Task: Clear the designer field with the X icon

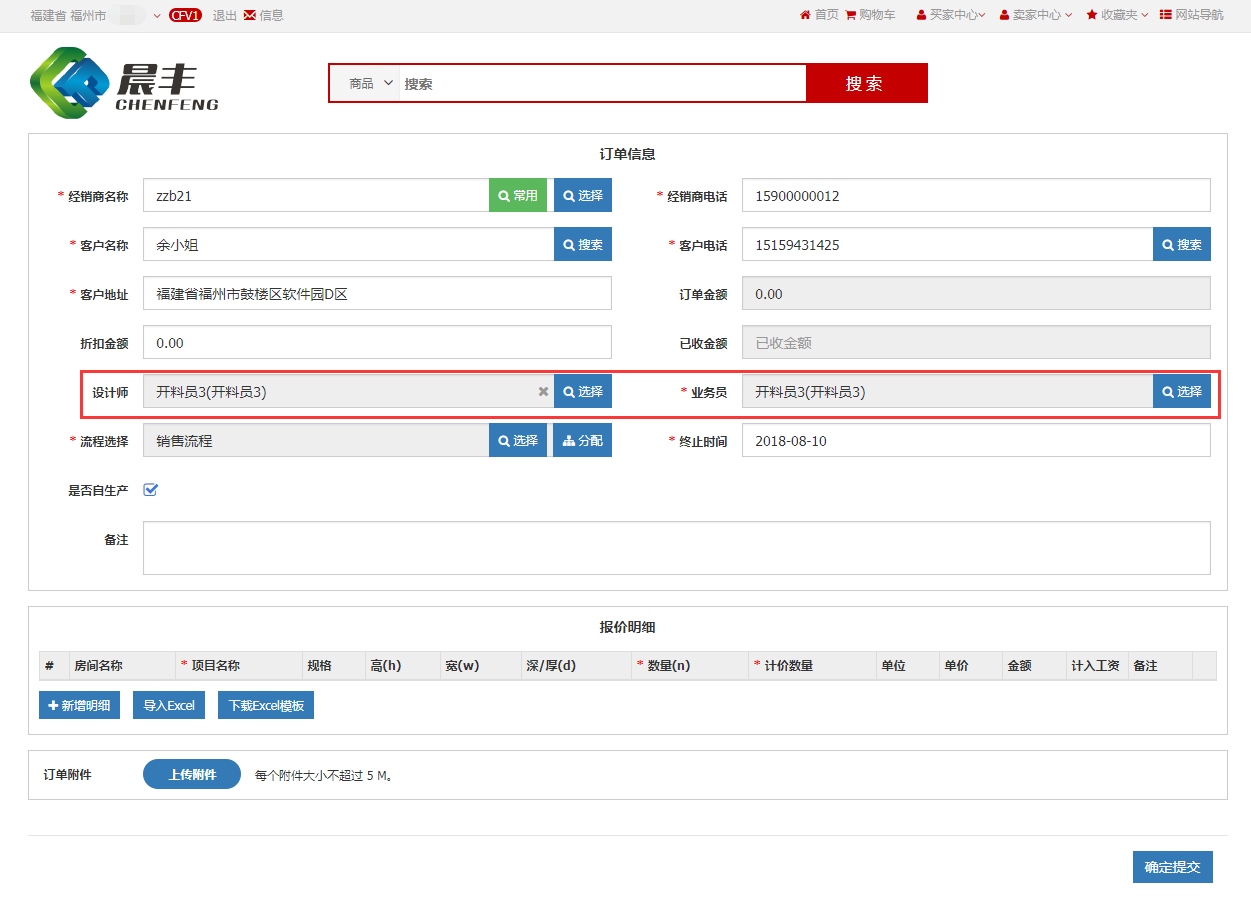Action: pyautogui.click(x=543, y=392)
